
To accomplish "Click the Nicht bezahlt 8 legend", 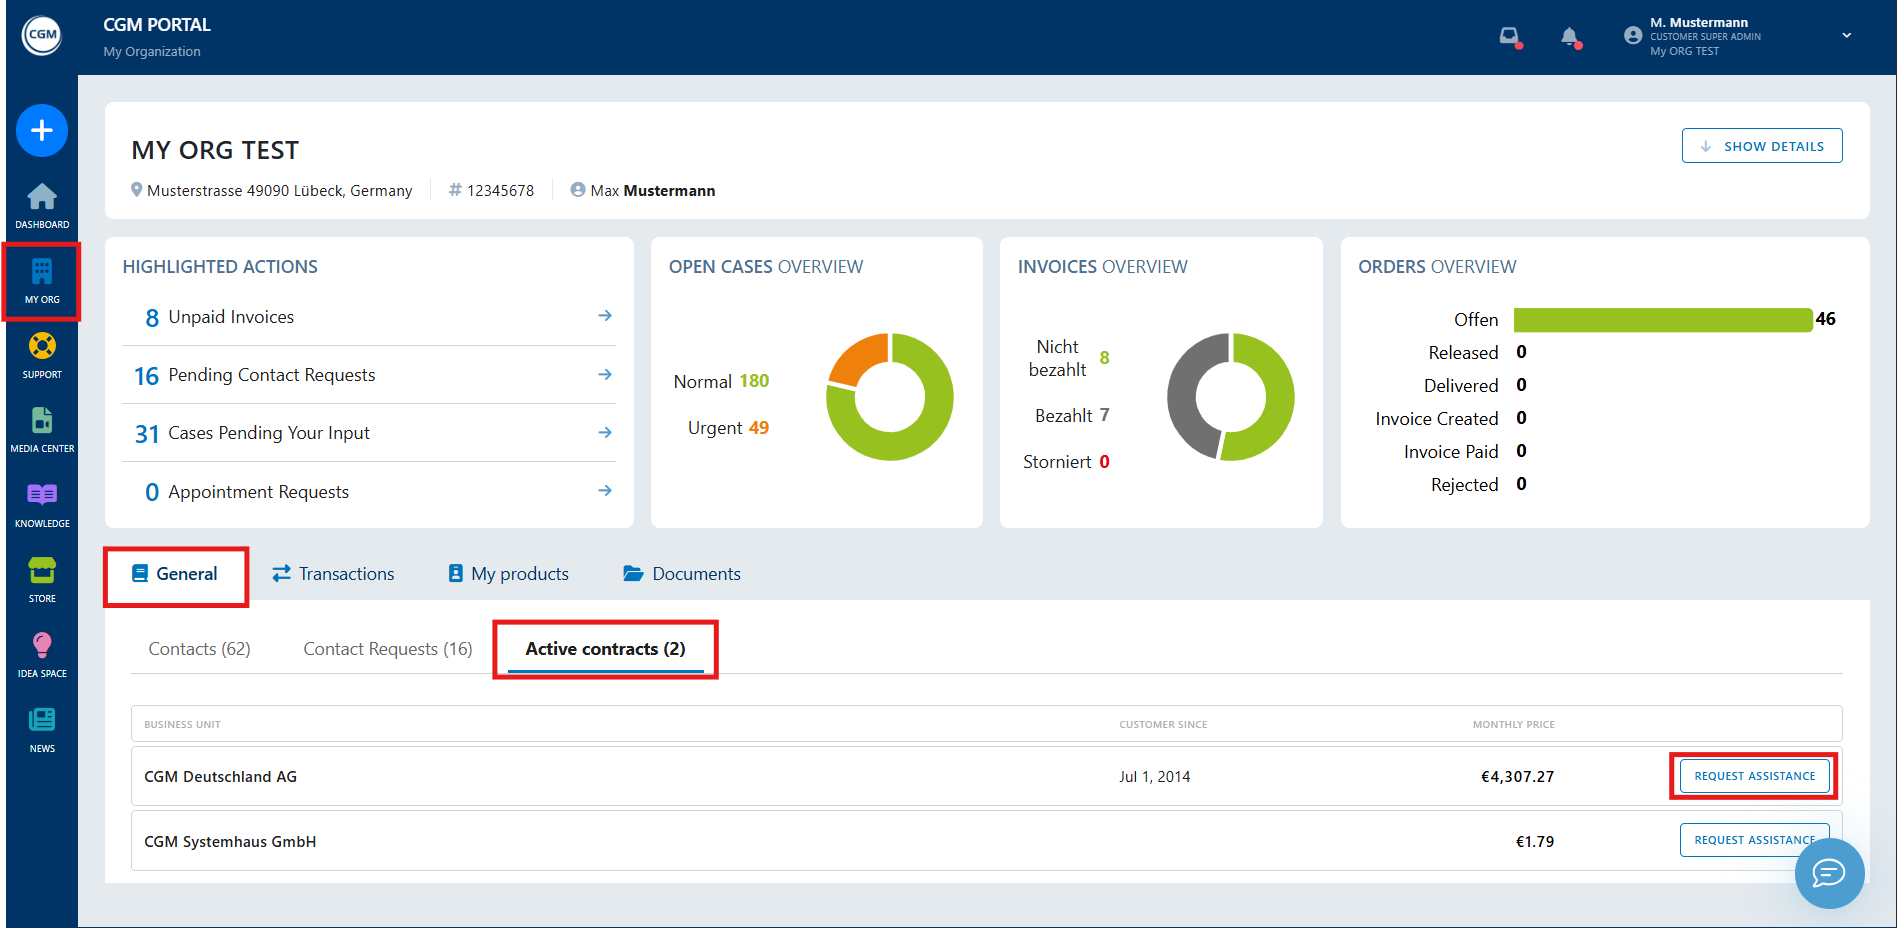I will [1069, 358].
